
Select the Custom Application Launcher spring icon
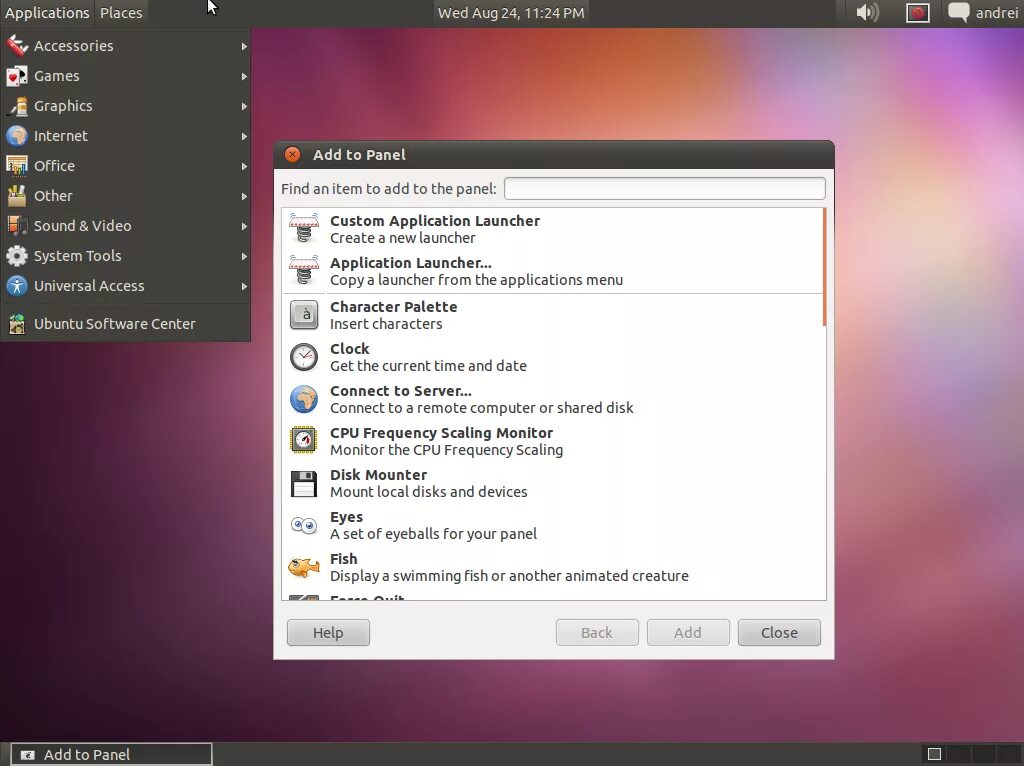click(x=304, y=229)
